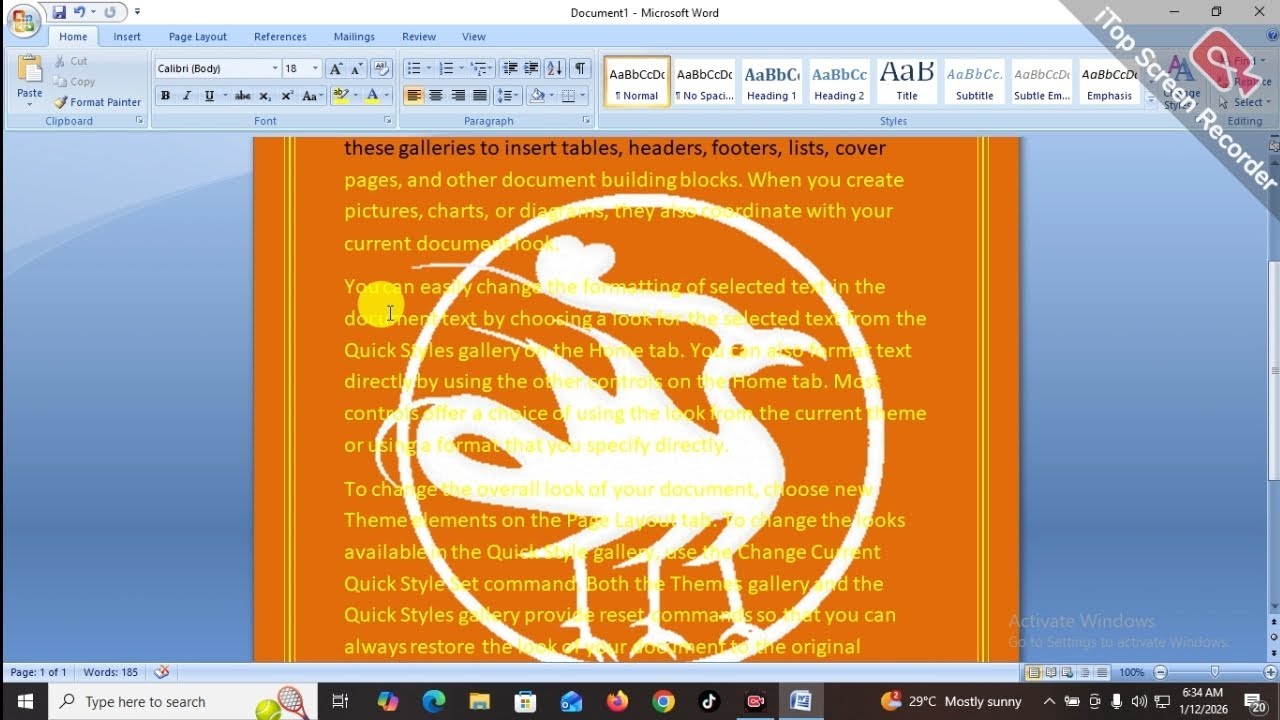The width and height of the screenshot is (1280, 720).
Task: Apply subscript formatting
Action: [x=265, y=96]
